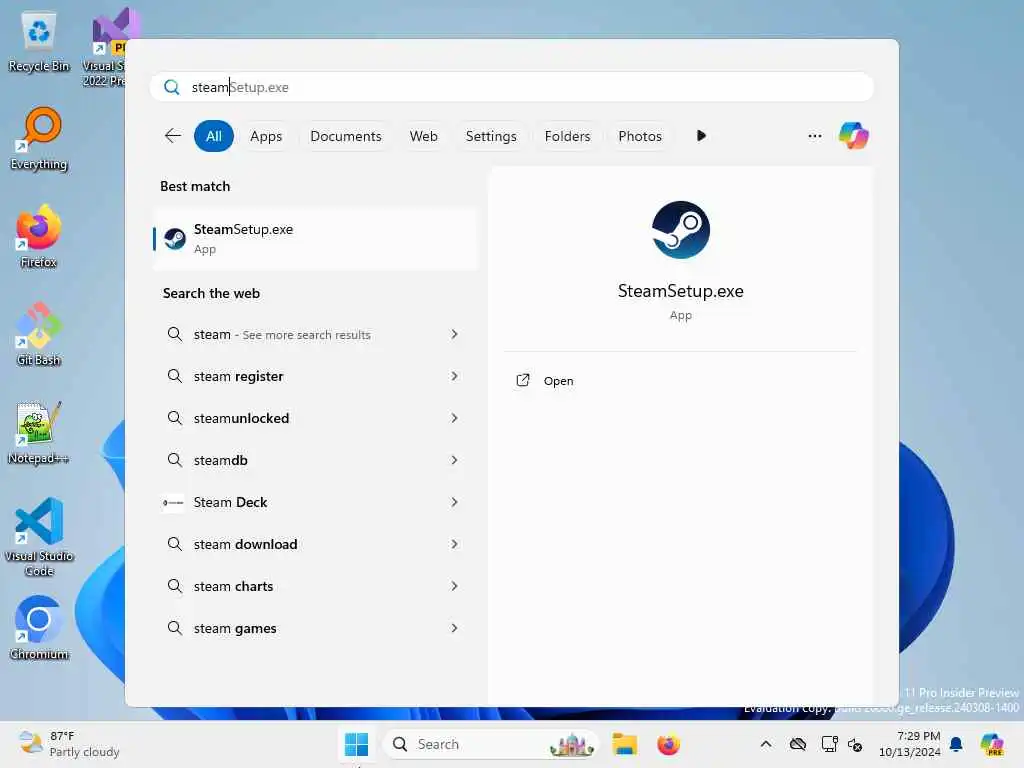The image size is (1024, 768).
Task: Switch to the Settings filter tab
Action: click(x=491, y=136)
